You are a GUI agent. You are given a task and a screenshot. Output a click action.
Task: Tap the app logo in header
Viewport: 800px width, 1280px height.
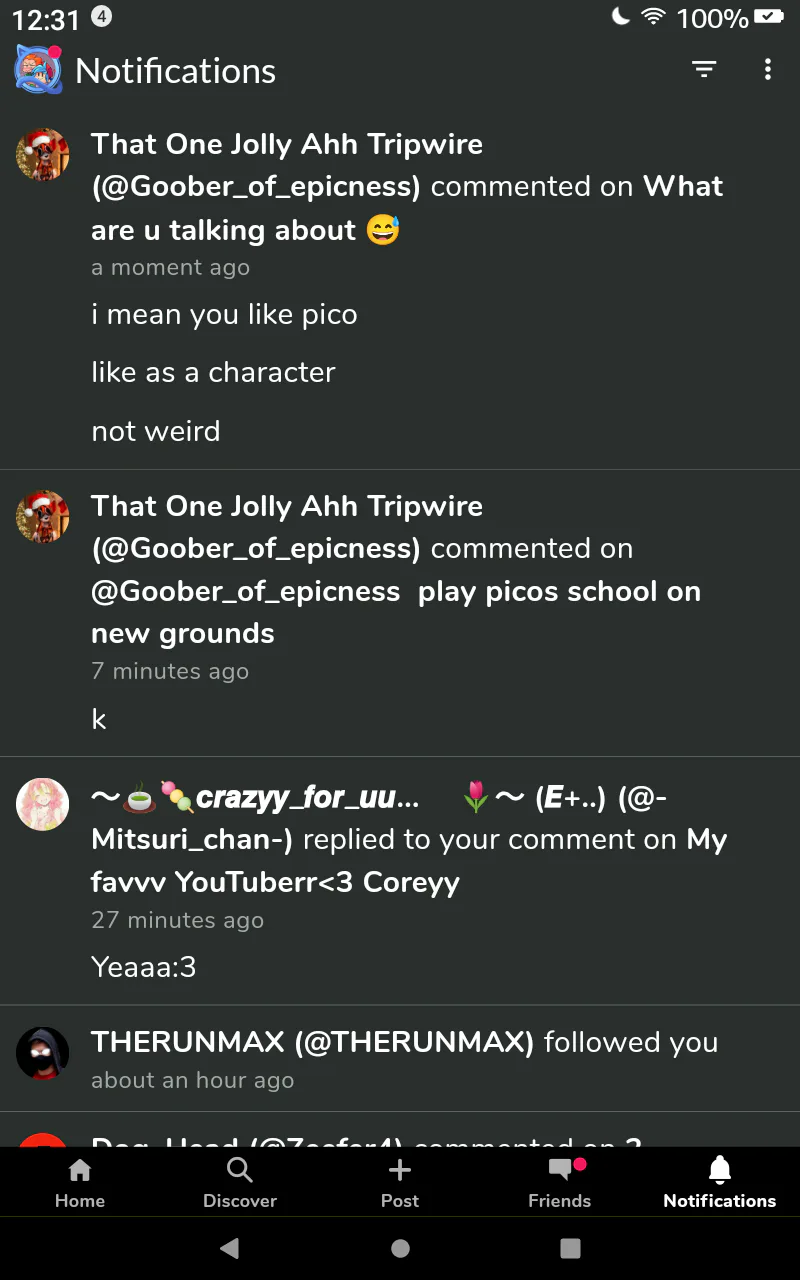[38, 70]
